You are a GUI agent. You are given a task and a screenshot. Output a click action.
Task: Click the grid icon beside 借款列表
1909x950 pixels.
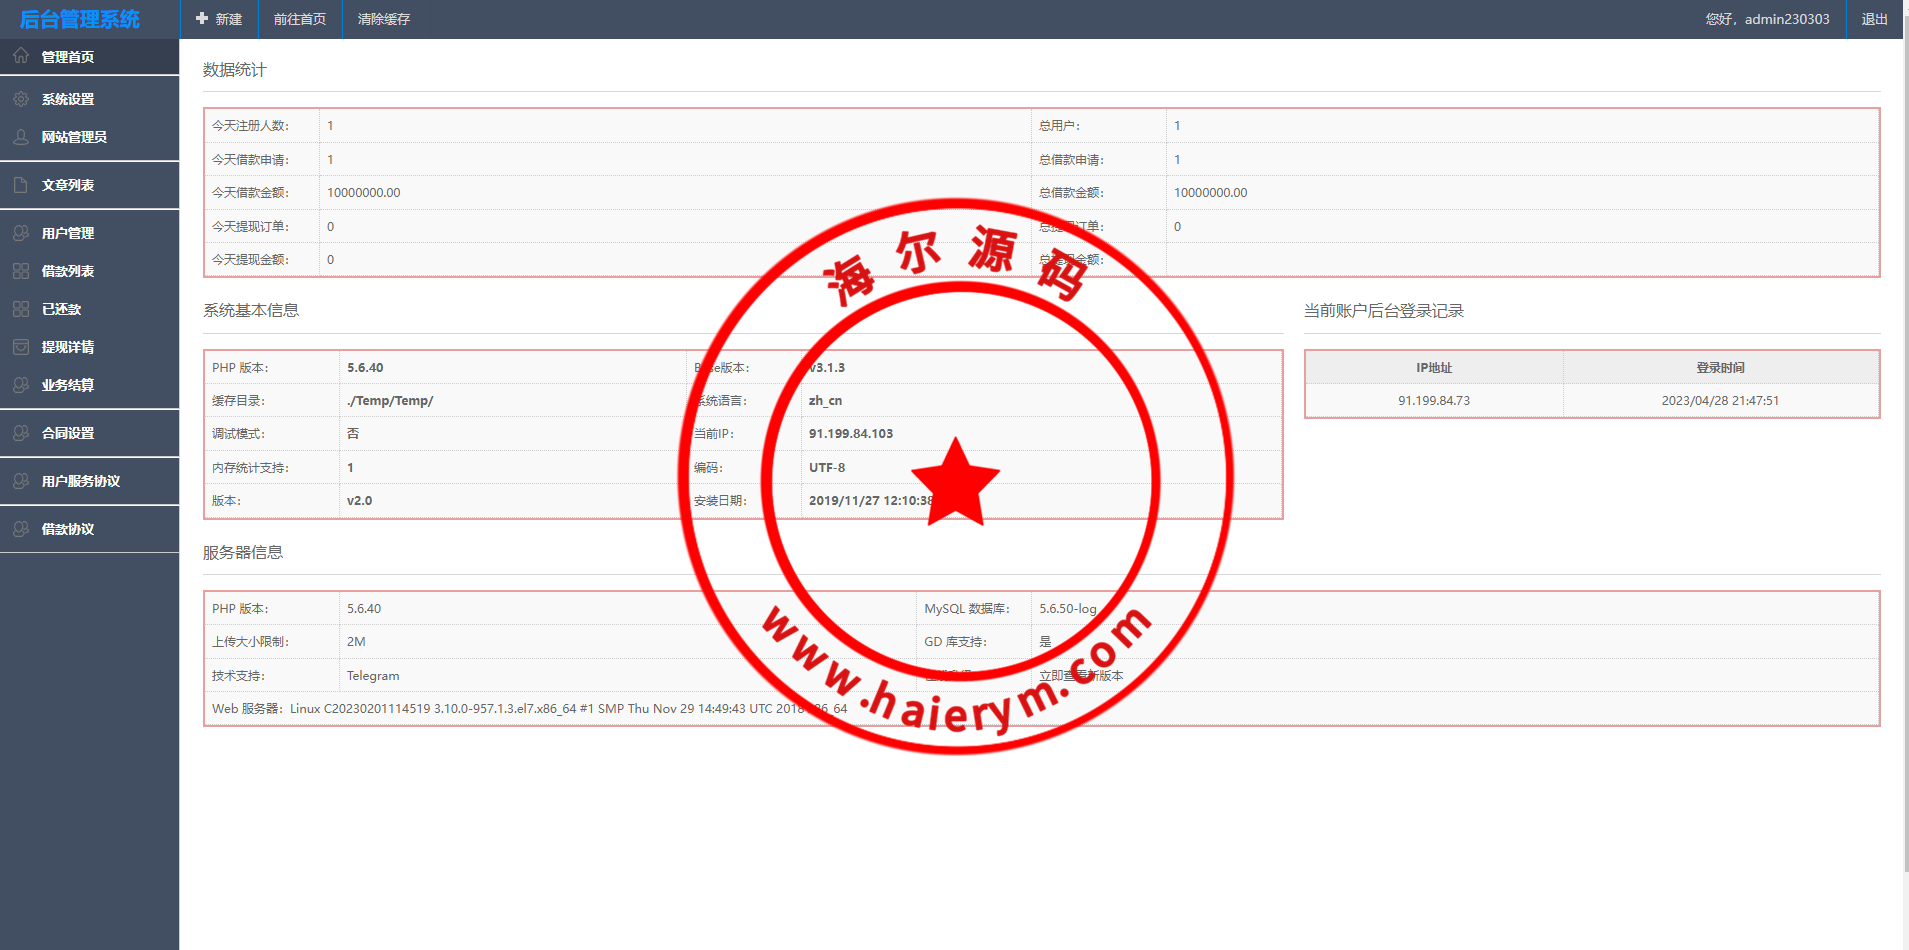[21, 271]
